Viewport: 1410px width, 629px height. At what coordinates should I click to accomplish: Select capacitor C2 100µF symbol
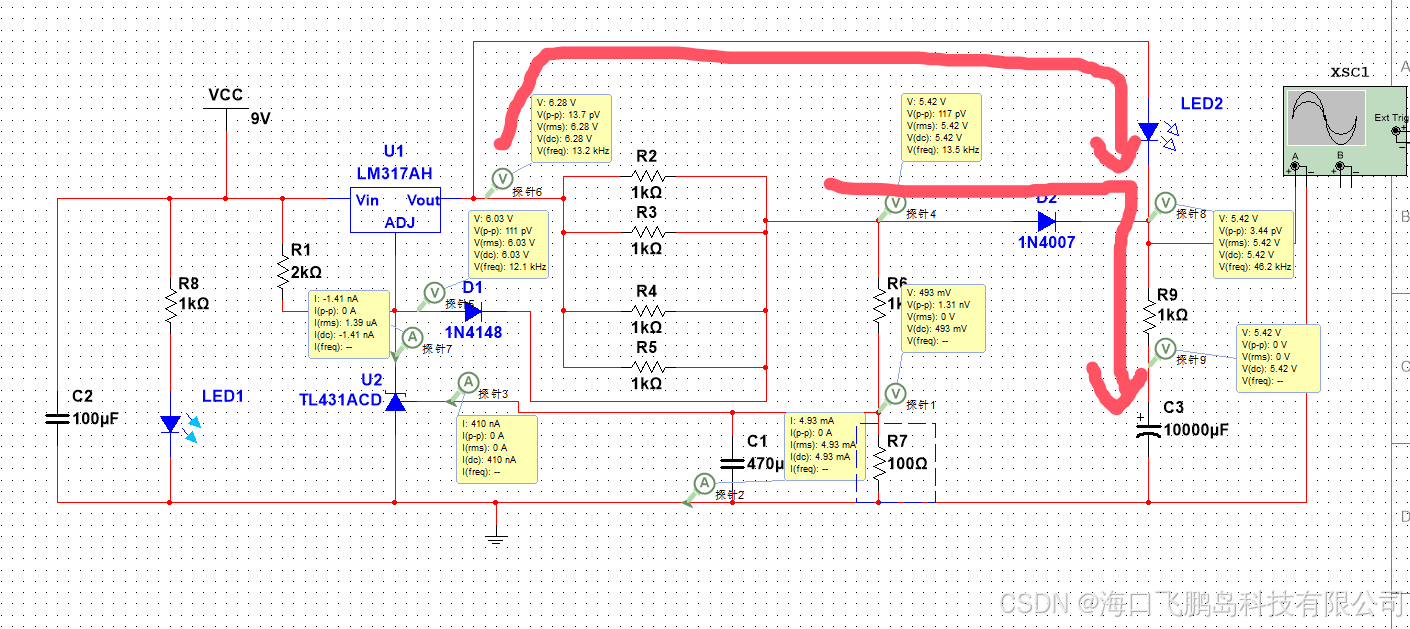(x=58, y=418)
